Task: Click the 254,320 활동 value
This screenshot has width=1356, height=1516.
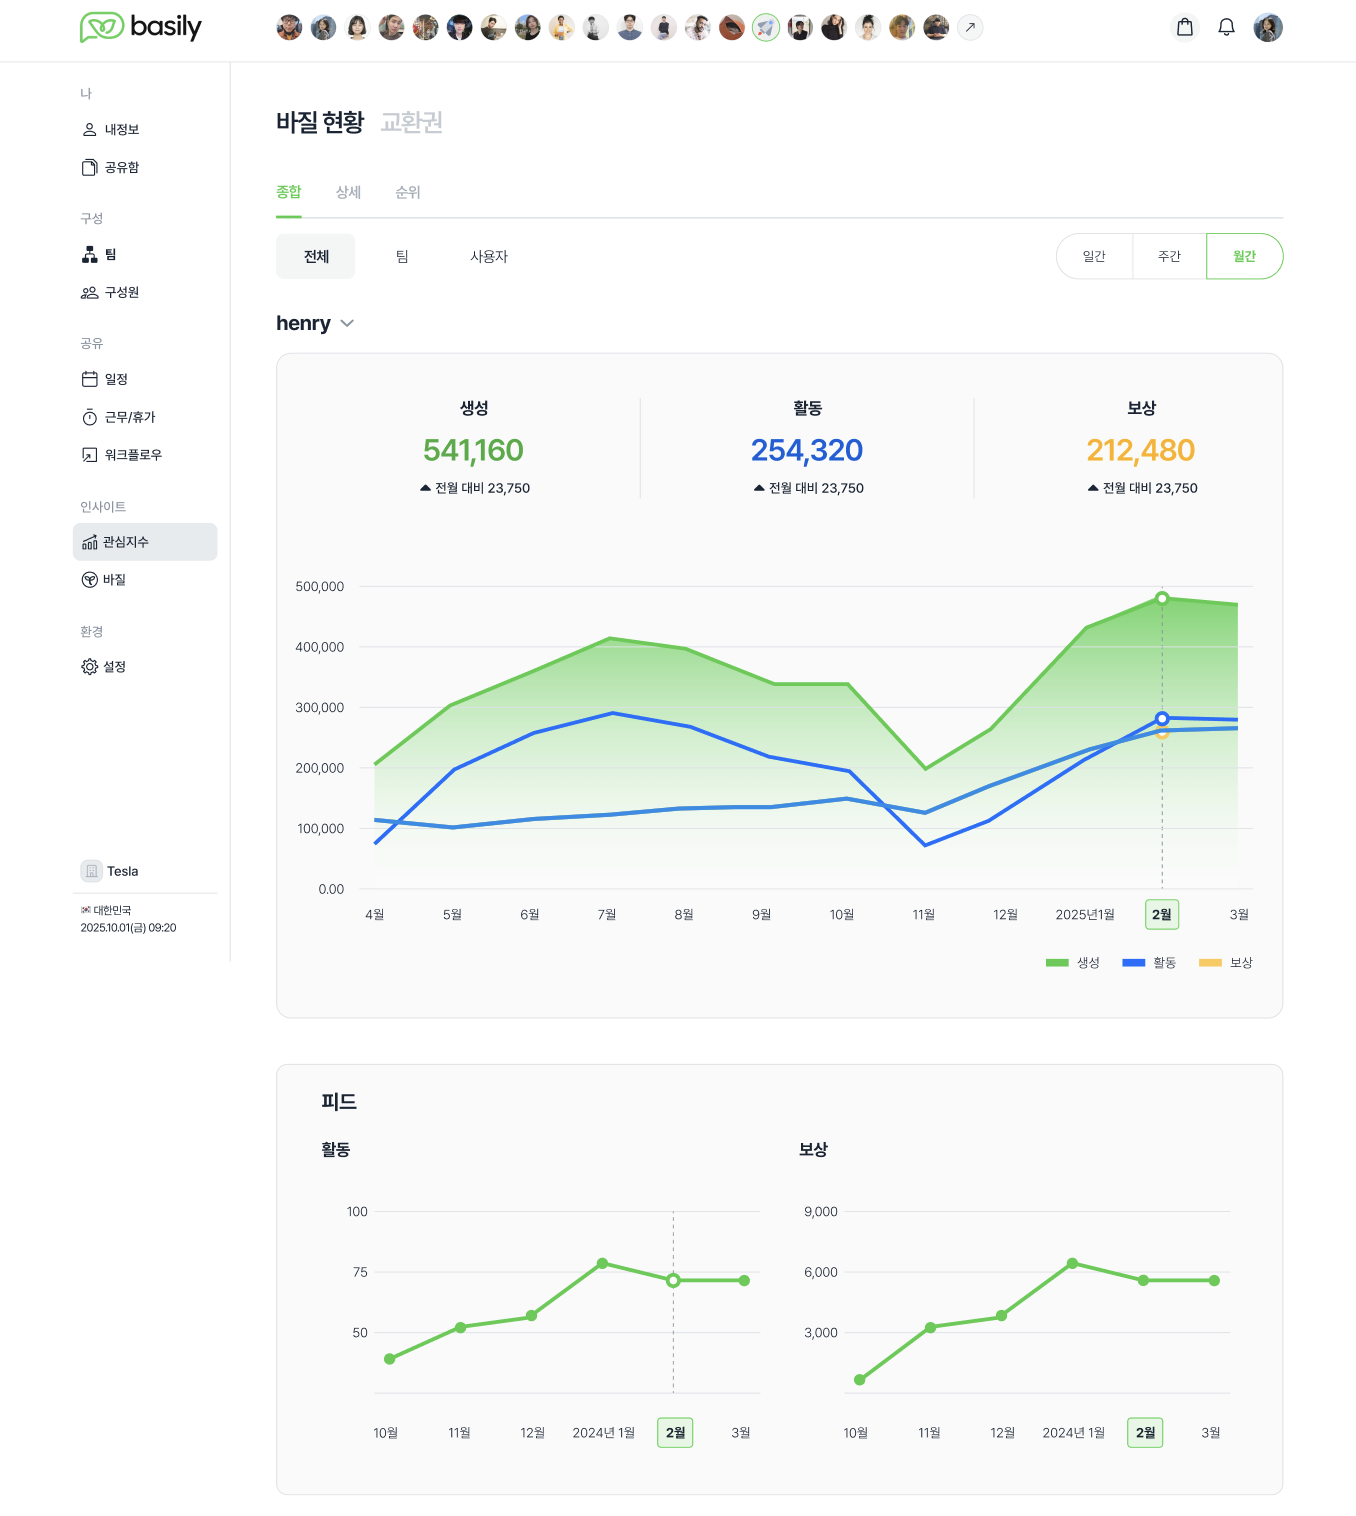Action: click(x=807, y=450)
